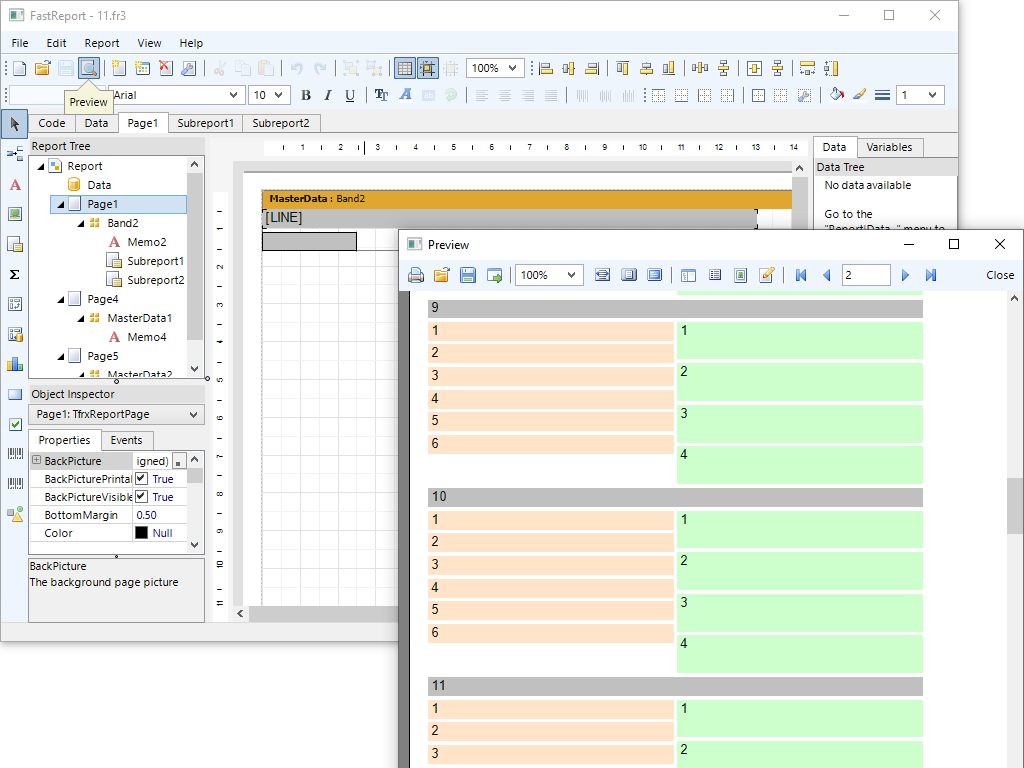Switch to the Subreport1 tab
Screen dimensions: 1024x768
[x=205, y=123]
